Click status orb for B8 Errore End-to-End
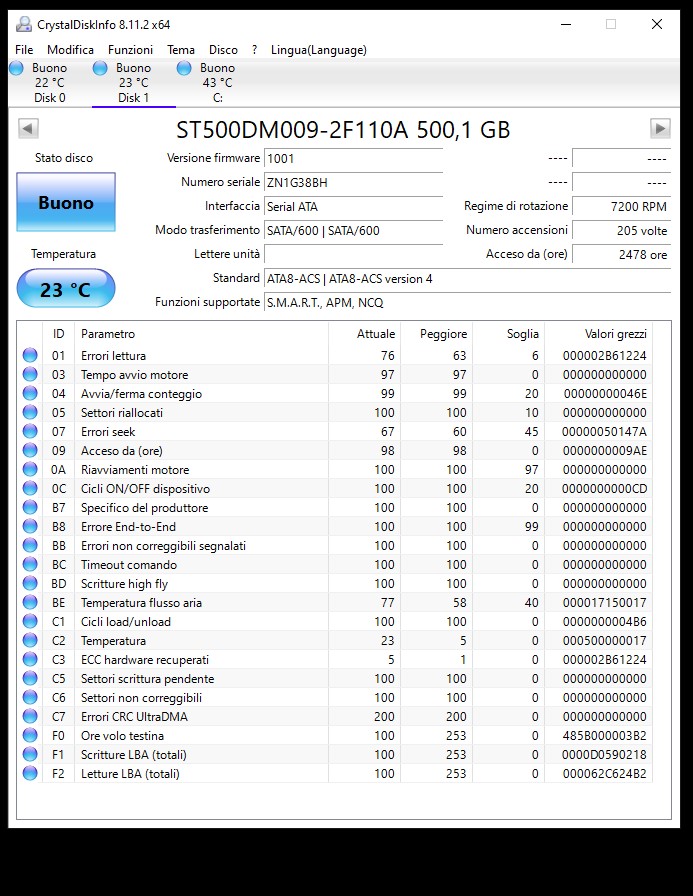This screenshot has width=693, height=896. point(30,526)
